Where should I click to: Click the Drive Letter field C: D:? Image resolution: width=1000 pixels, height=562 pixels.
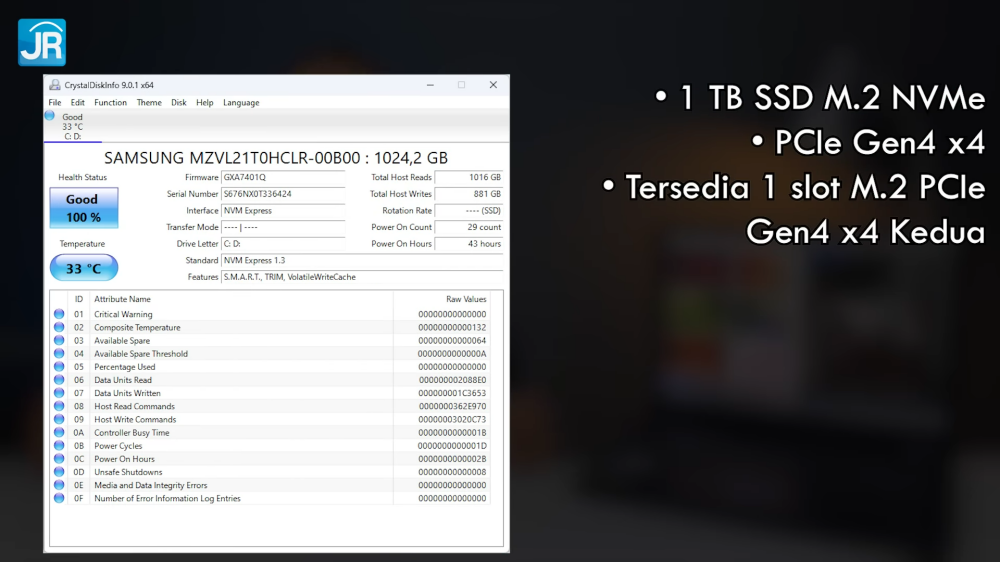(x=283, y=244)
